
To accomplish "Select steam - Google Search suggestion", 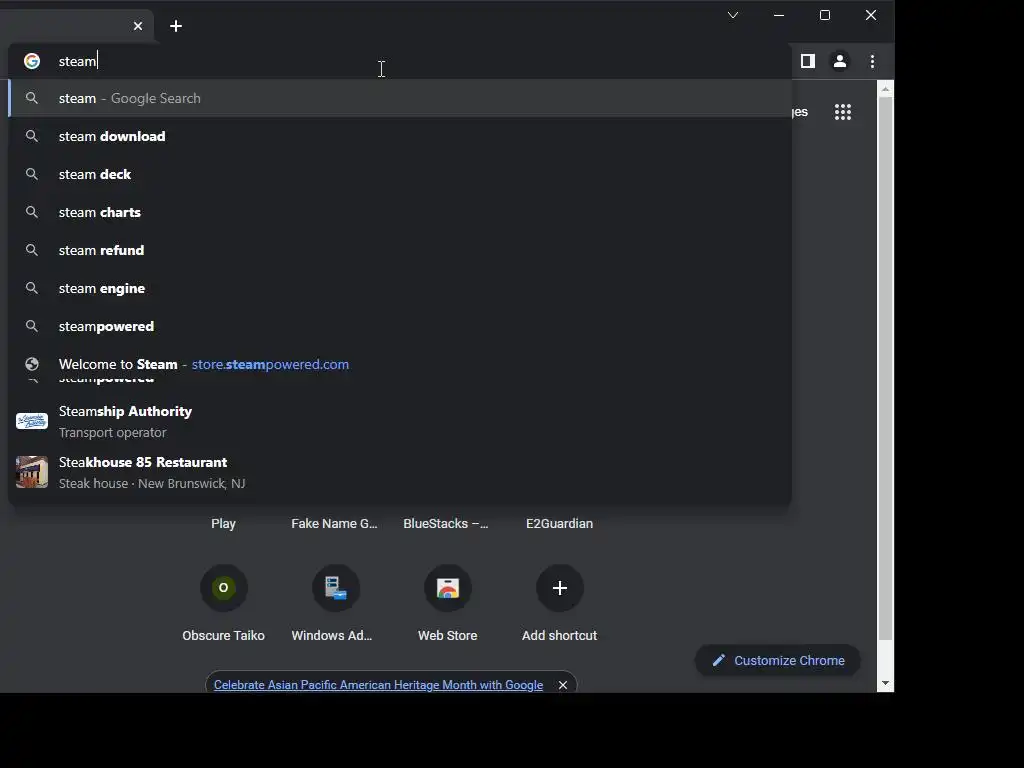I will (400, 99).
